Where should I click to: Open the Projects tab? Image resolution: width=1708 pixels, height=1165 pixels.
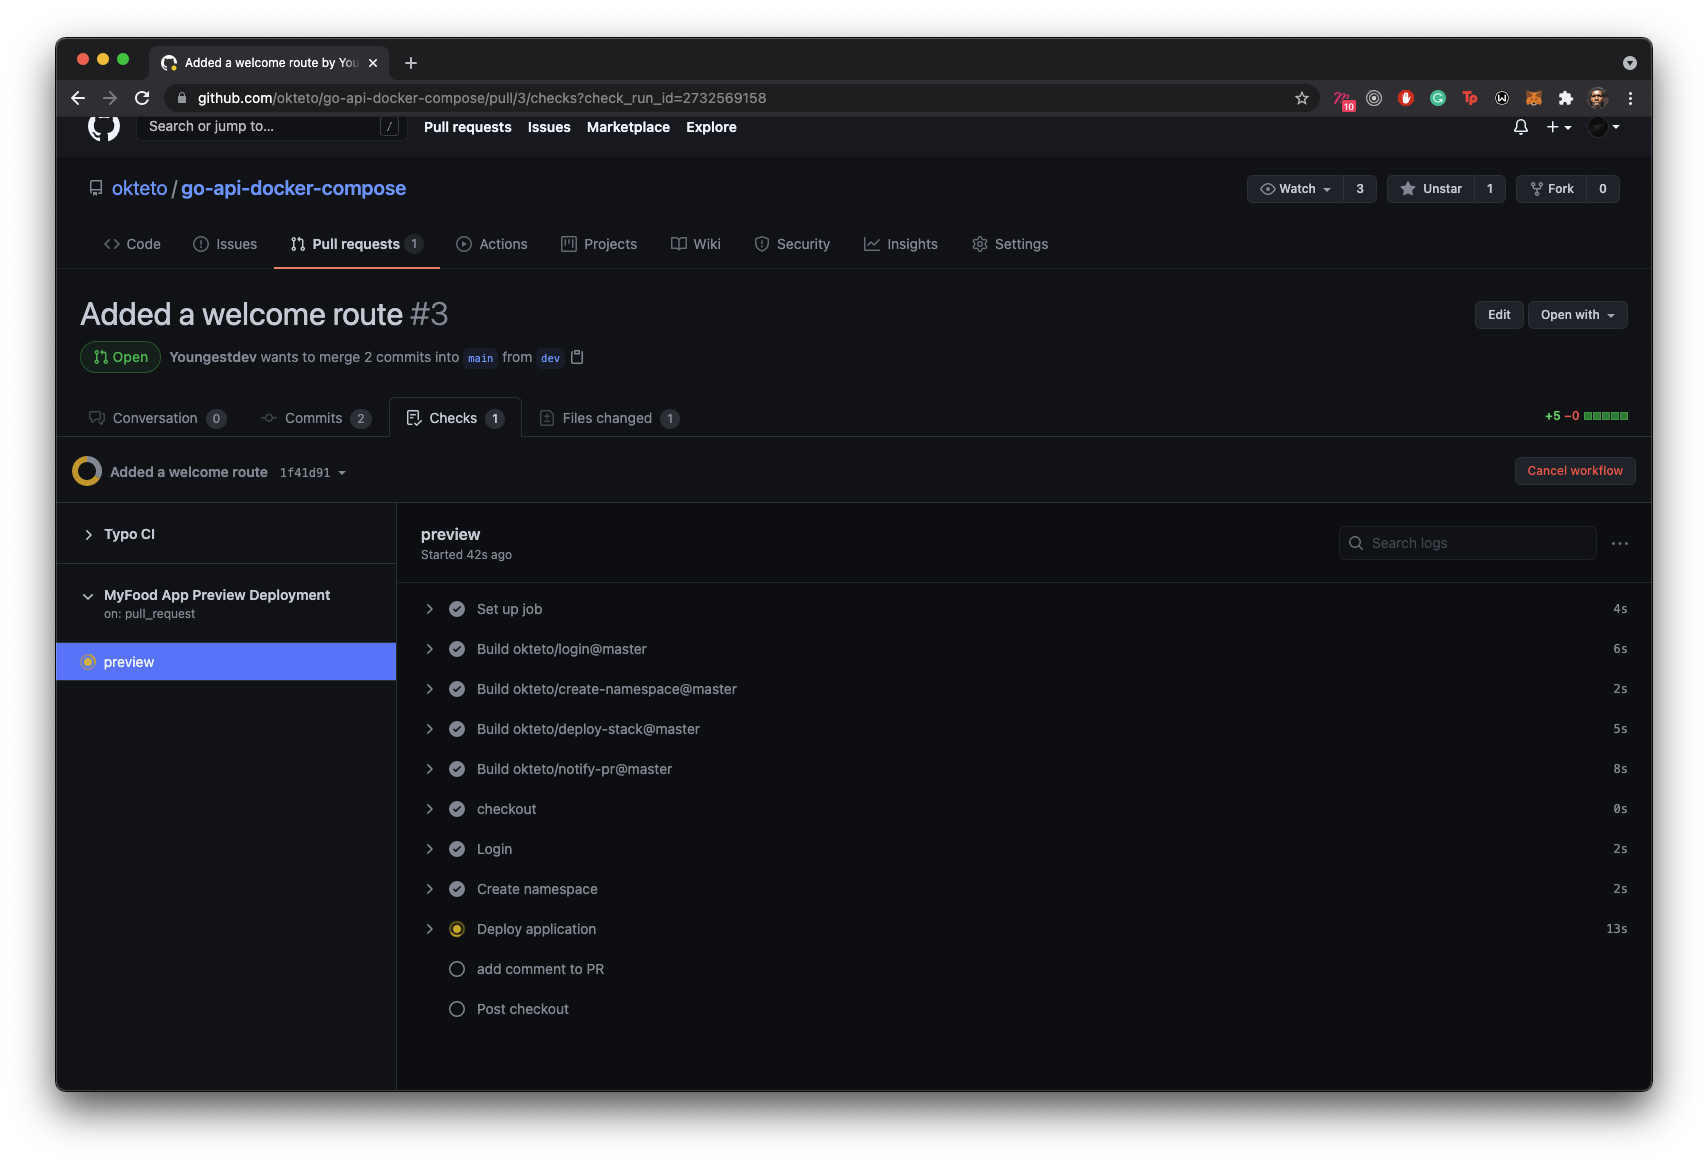tap(599, 244)
